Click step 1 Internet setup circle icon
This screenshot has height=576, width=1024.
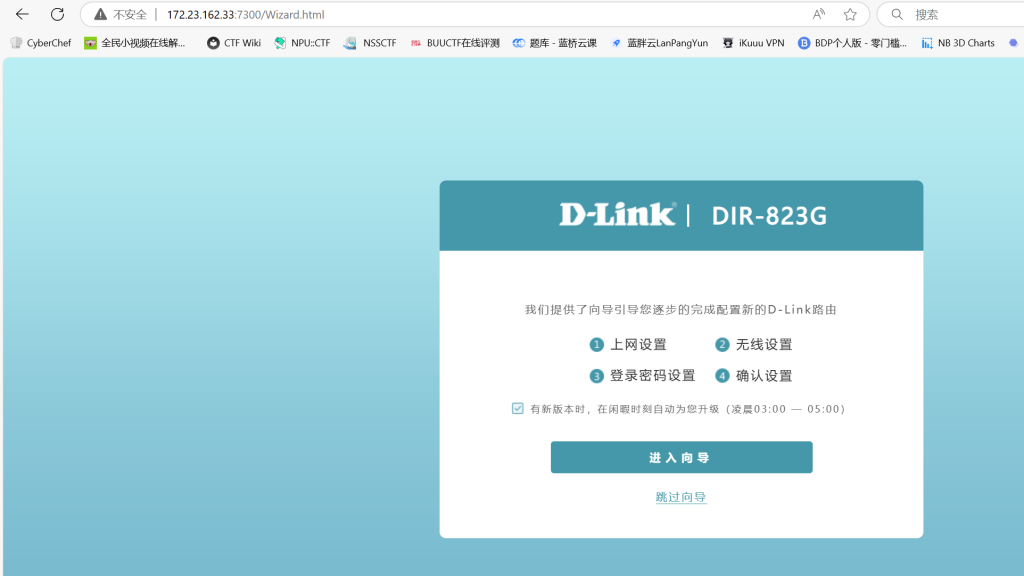click(597, 345)
